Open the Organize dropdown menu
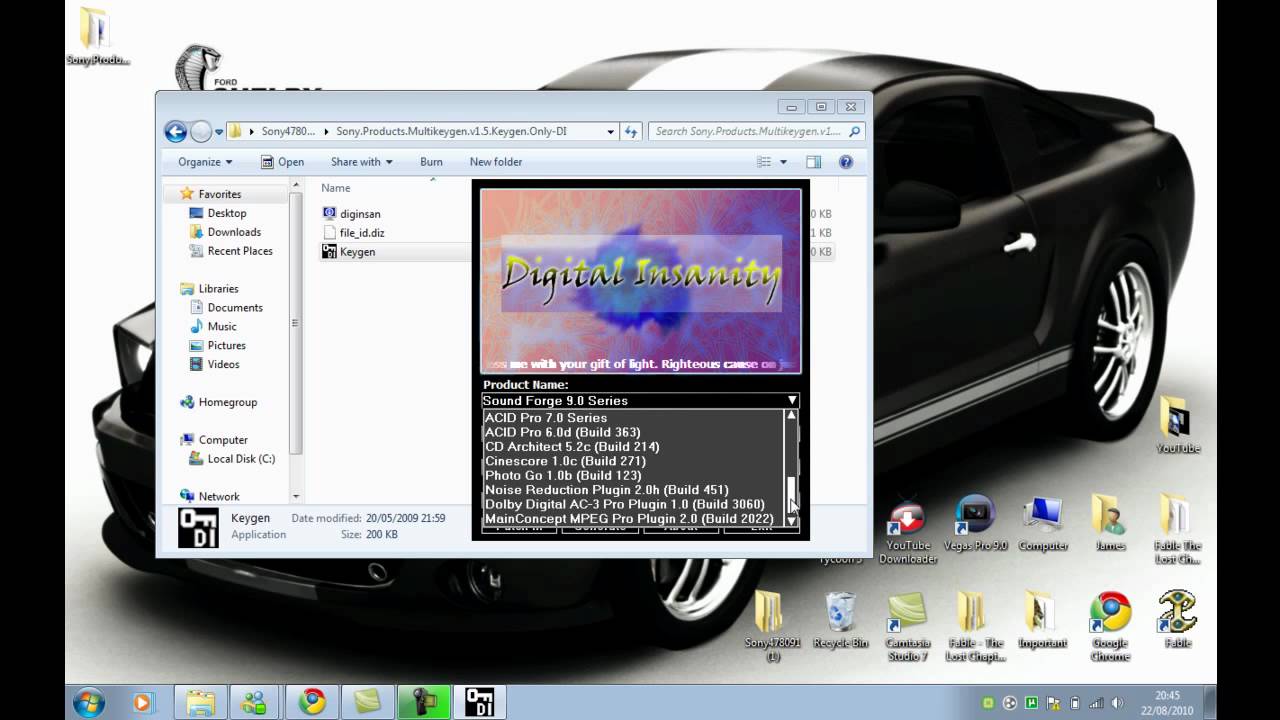The image size is (1280, 720). point(205,162)
